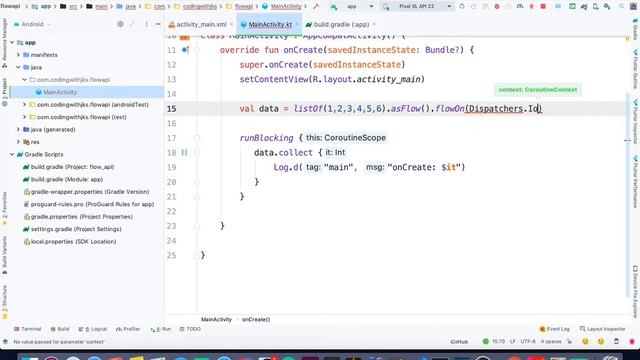Image resolution: width=640 pixels, height=360 pixels.
Task: Click the red error indicator in status bar
Action: (632, 341)
